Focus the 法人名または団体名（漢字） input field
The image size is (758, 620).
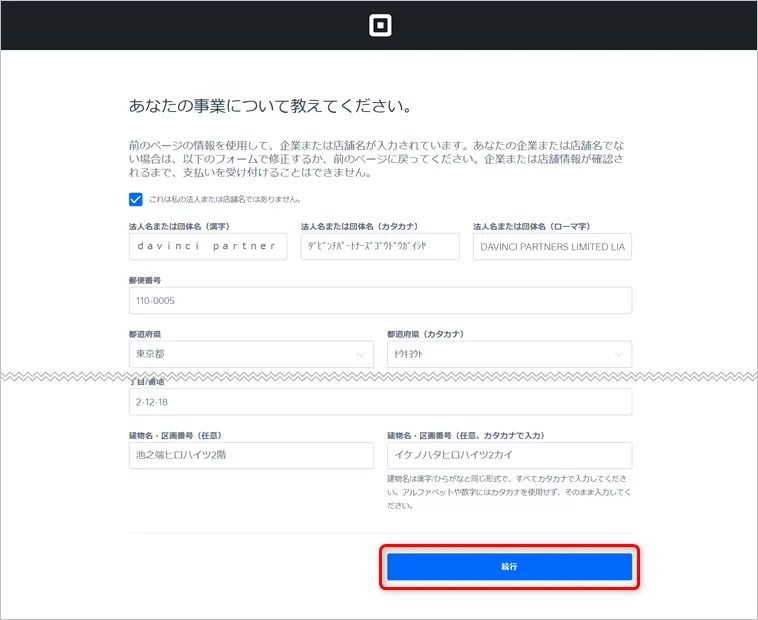point(208,246)
